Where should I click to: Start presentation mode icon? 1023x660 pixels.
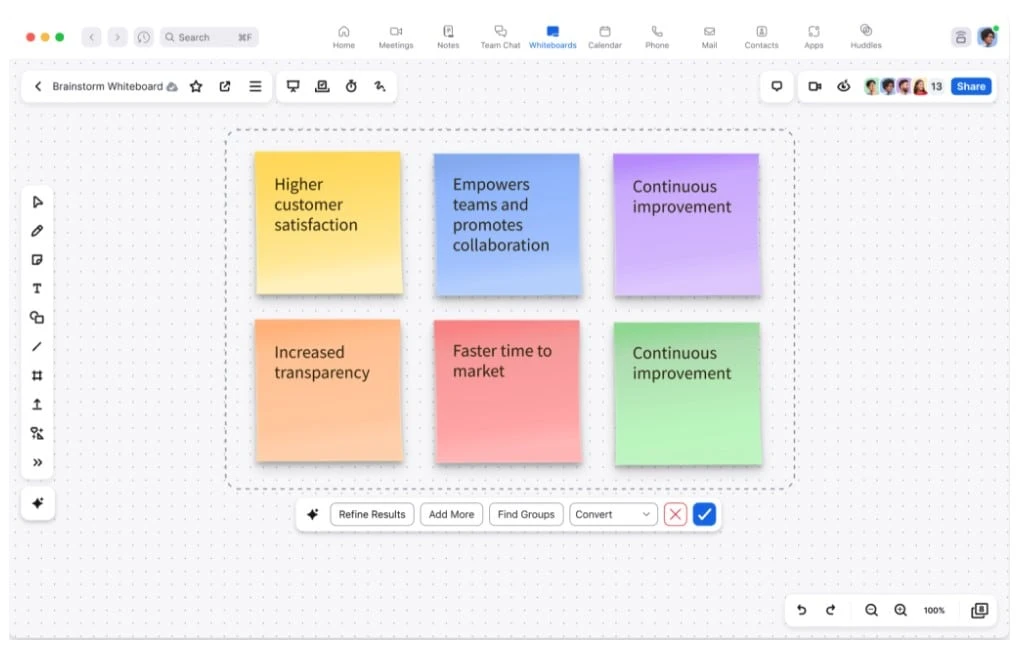293,86
